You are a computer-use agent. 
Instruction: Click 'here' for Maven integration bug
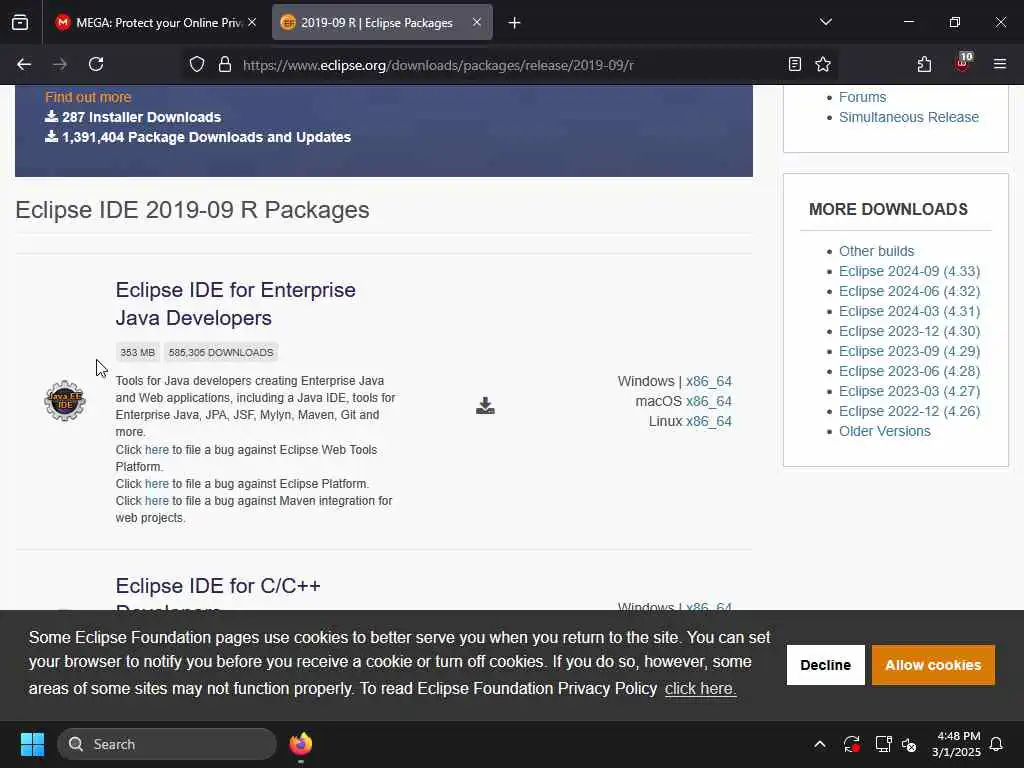point(157,501)
